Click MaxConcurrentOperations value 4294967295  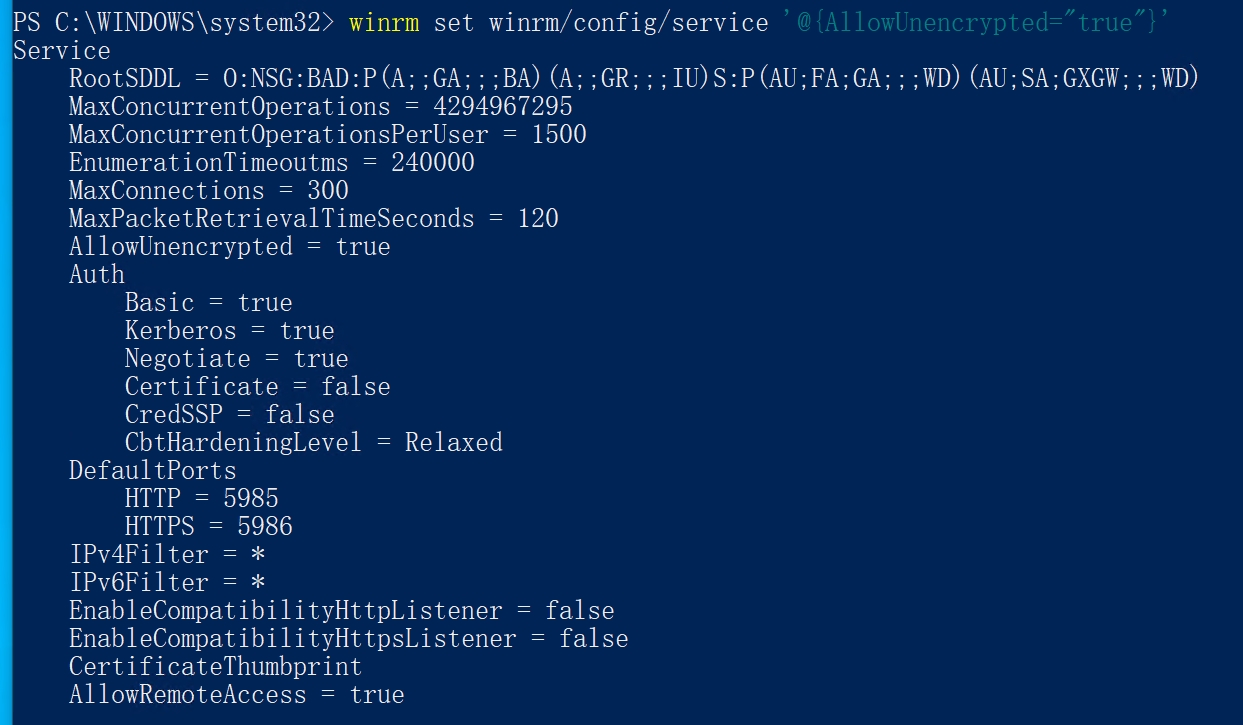click(x=503, y=106)
